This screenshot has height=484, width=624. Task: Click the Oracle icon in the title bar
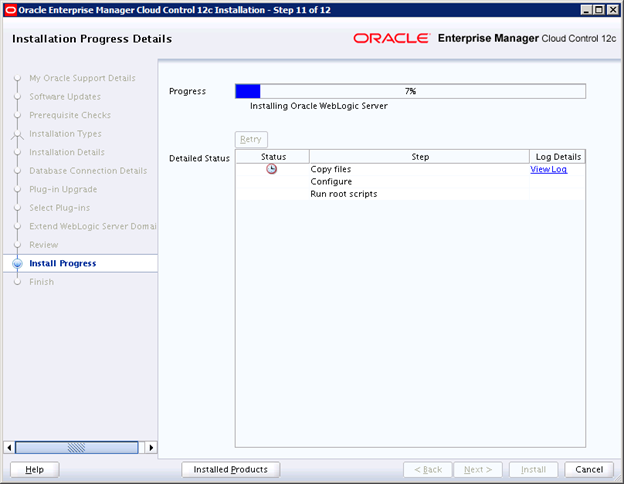(11, 10)
